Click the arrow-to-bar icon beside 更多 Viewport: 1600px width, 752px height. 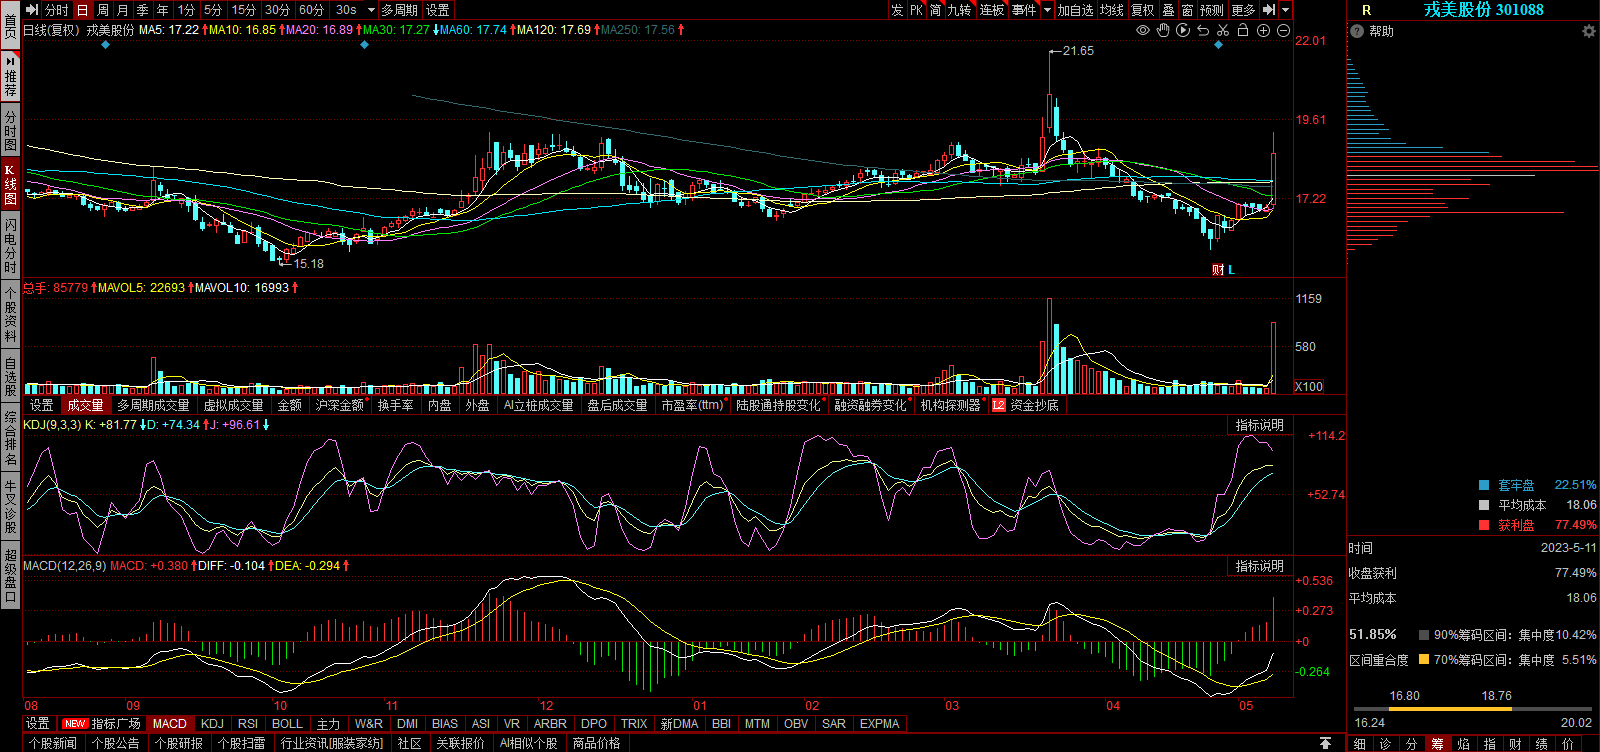[x=1268, y=10]
